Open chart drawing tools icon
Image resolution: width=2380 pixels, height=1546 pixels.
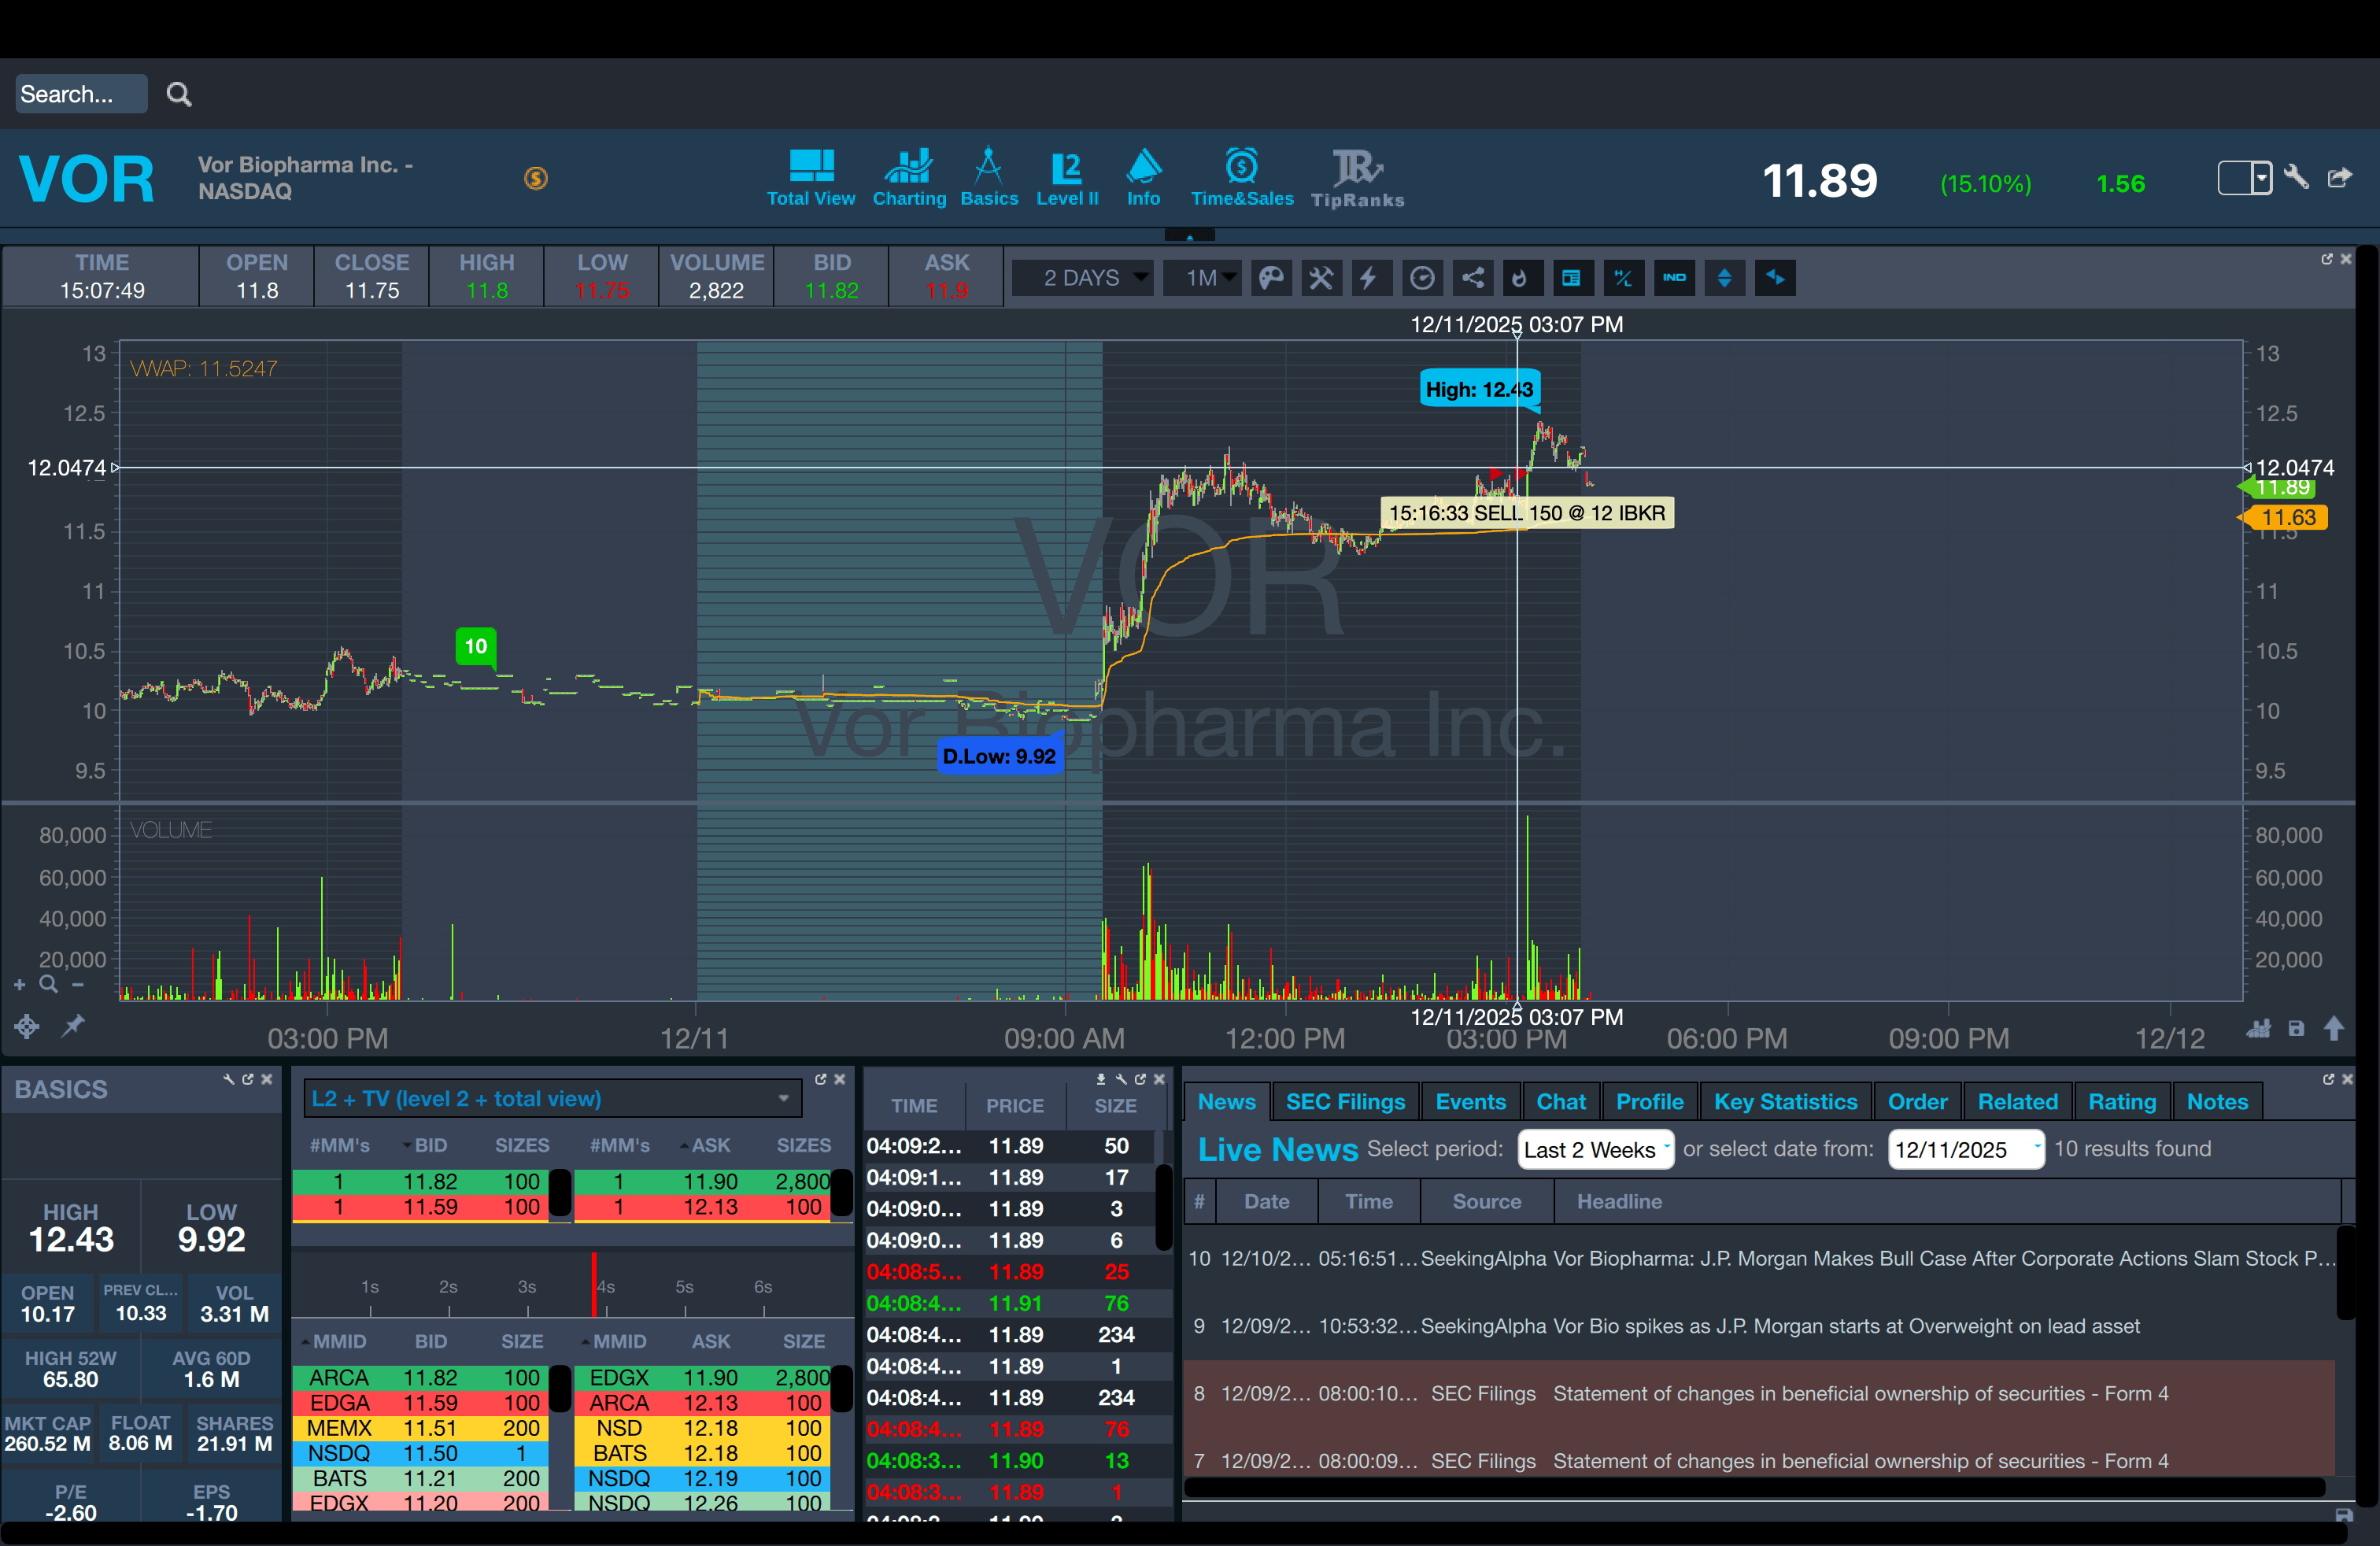pyautogui.click(x=1321, y=278)
